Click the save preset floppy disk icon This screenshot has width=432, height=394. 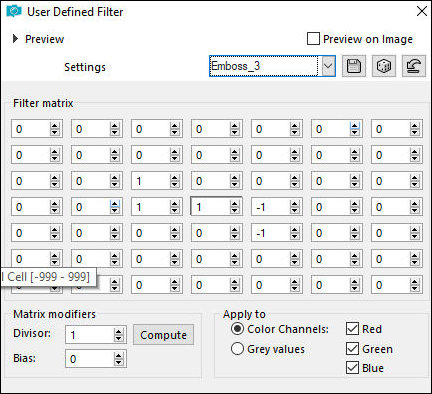click(354, 66)
